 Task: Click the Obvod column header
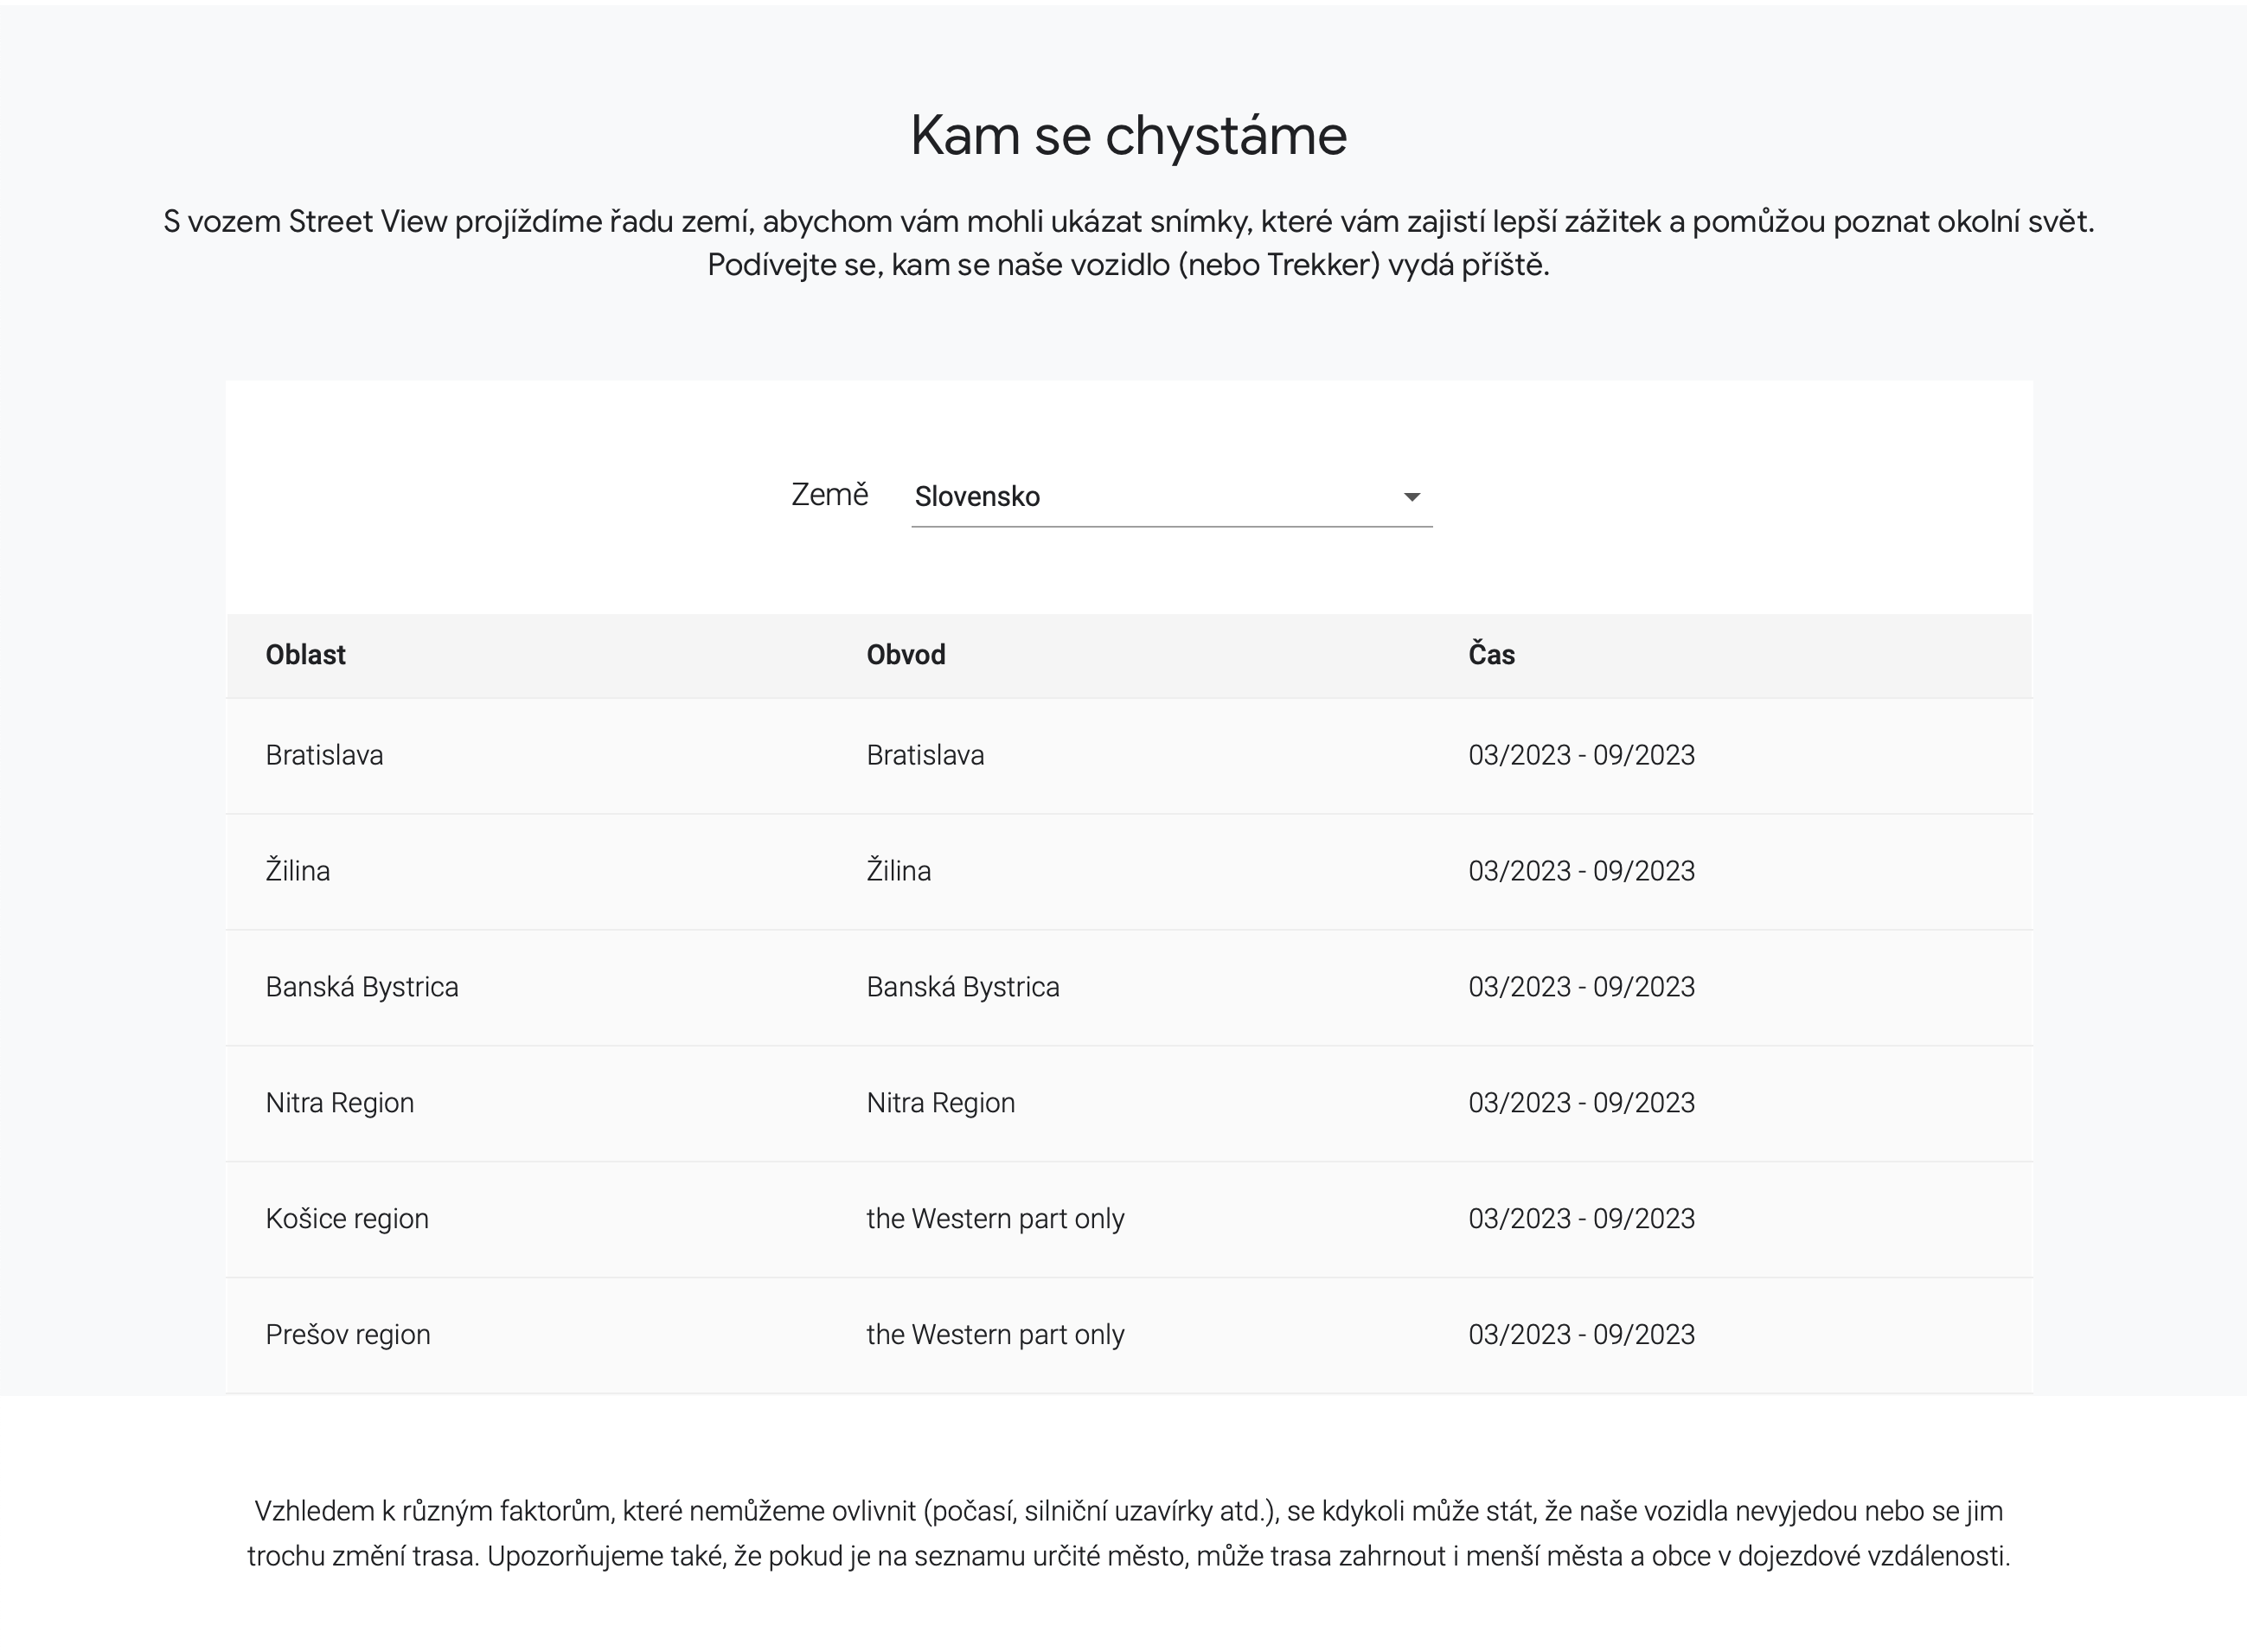(x=905, y=655)
